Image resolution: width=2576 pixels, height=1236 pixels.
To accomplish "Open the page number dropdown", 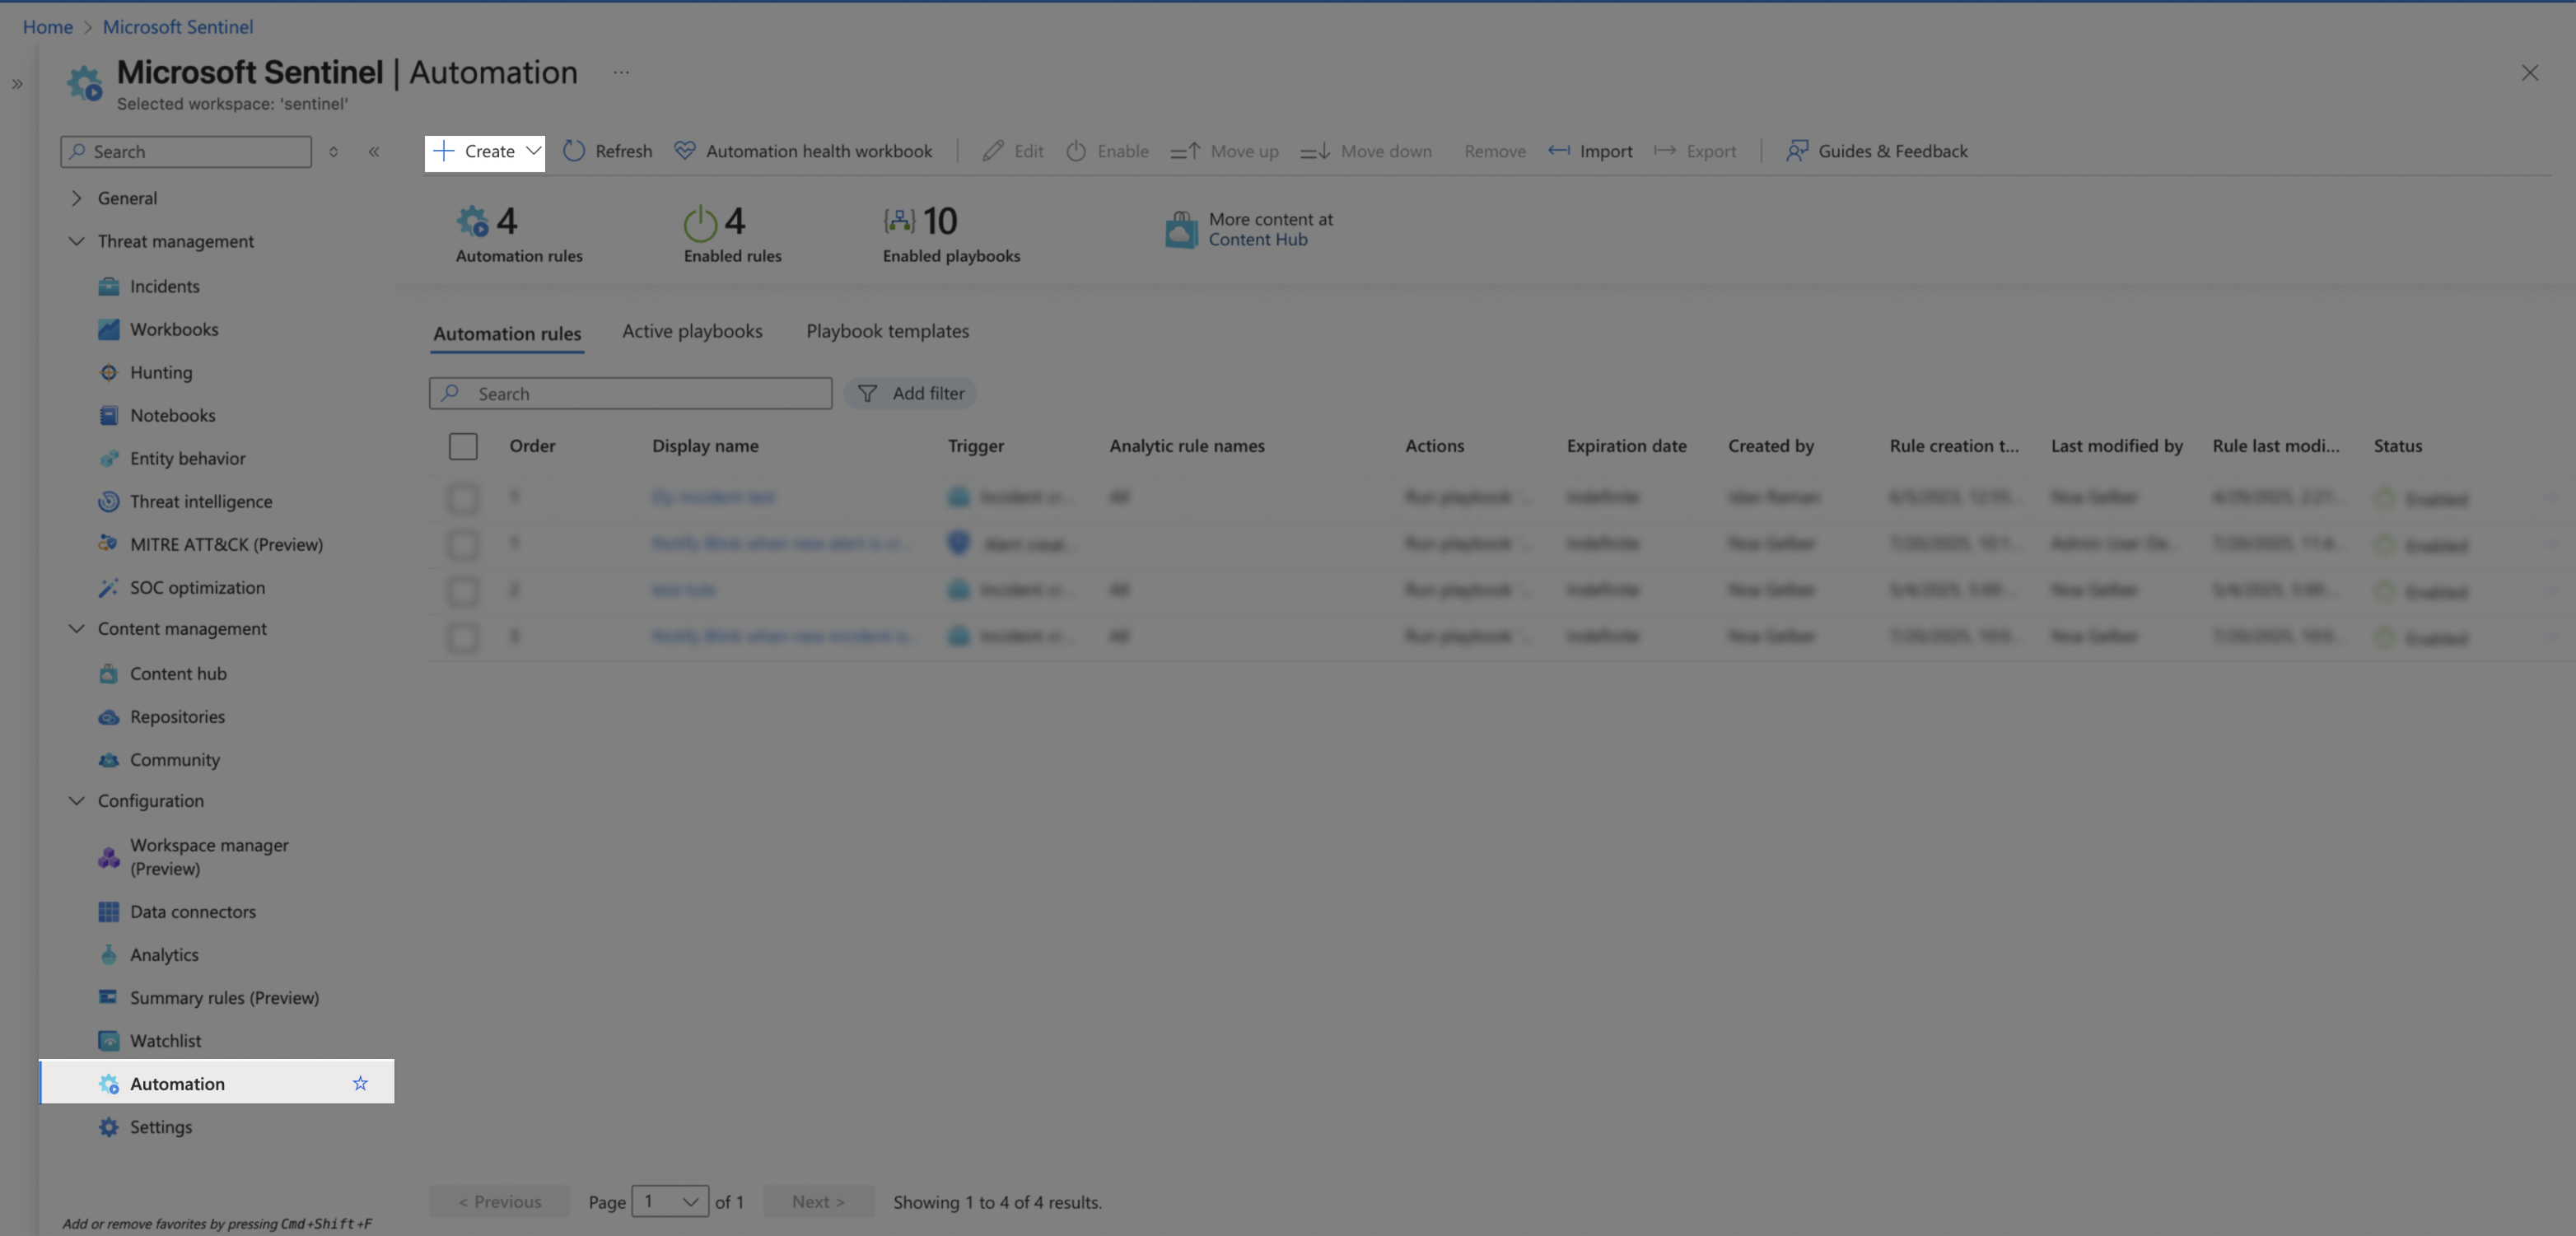I will tap(669, 1202).
